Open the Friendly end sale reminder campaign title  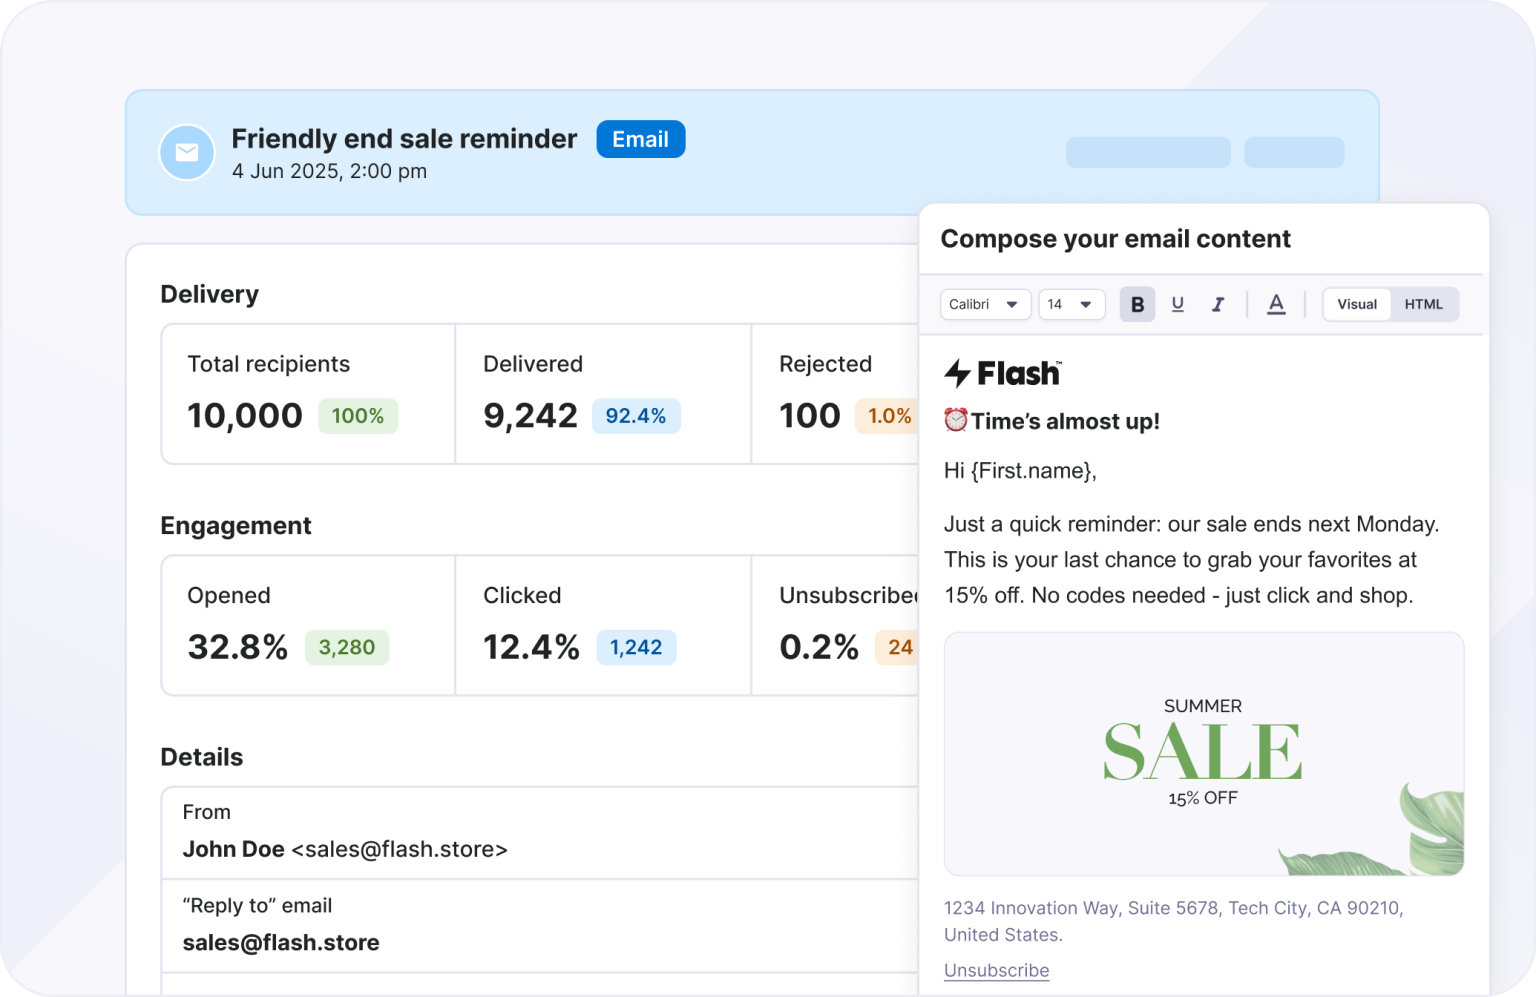[404, 138]
